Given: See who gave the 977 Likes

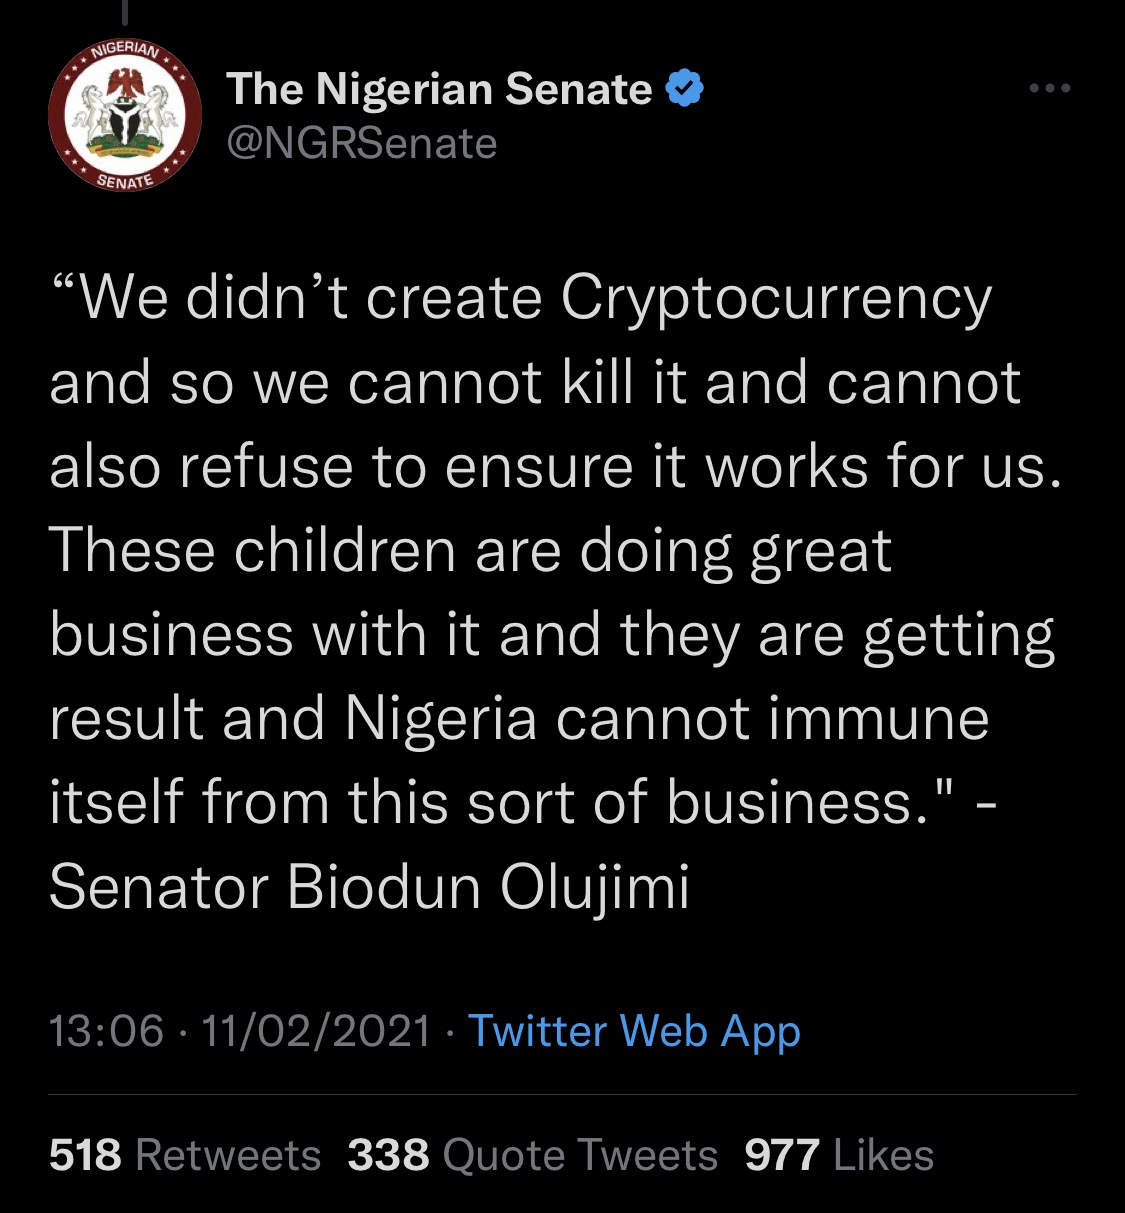Looking at the screenshot, I should point(839,1155).
